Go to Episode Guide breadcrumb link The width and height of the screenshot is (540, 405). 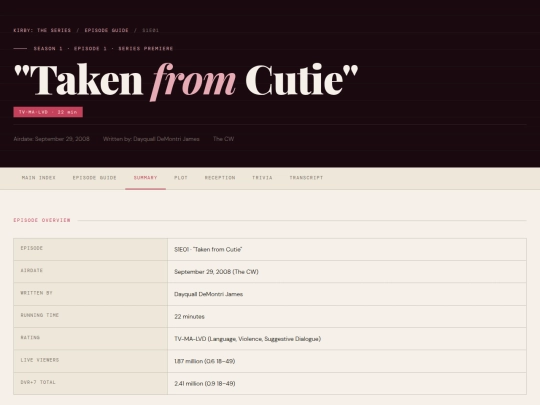pos(106,30)
